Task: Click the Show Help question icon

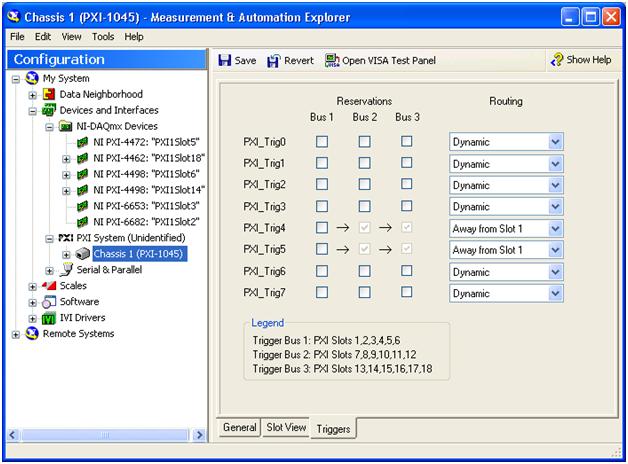Action: click(x=557, y=60)
